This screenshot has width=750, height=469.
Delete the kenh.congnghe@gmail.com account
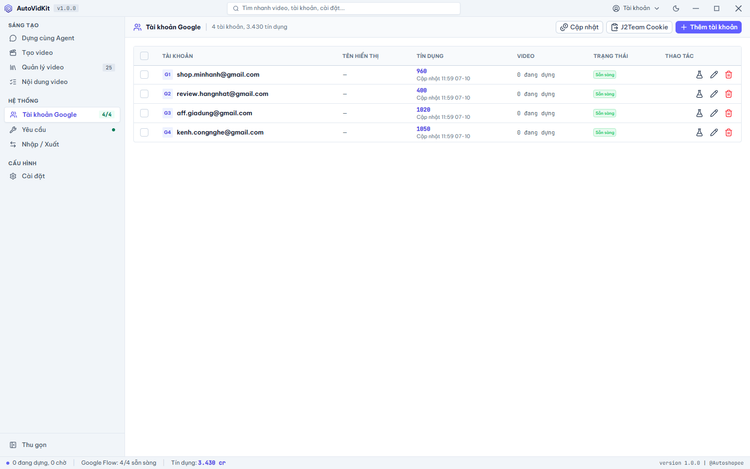coord(728,132)
